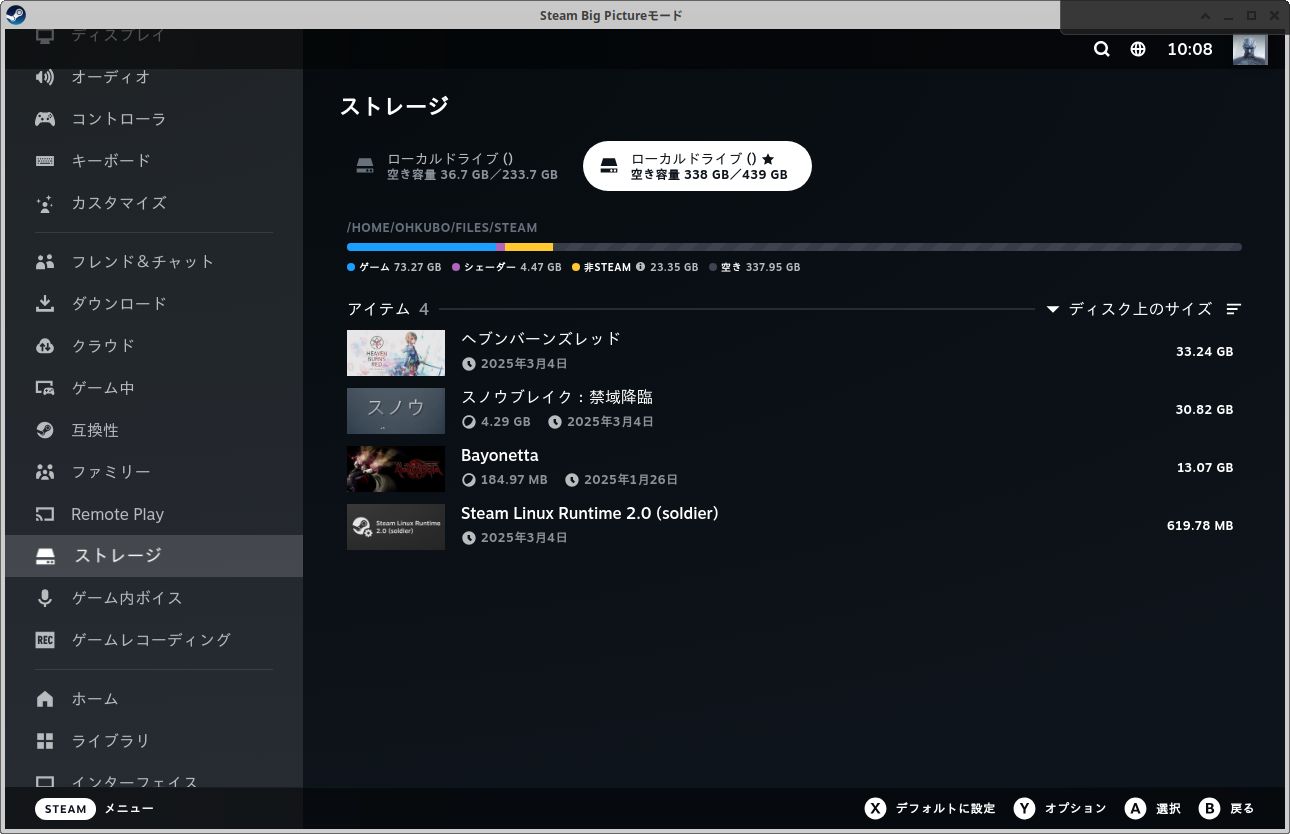This screenshot has width=1290, height=834.
Task: Click the filter icon beside the sort dropdown
Action: 1233,309
